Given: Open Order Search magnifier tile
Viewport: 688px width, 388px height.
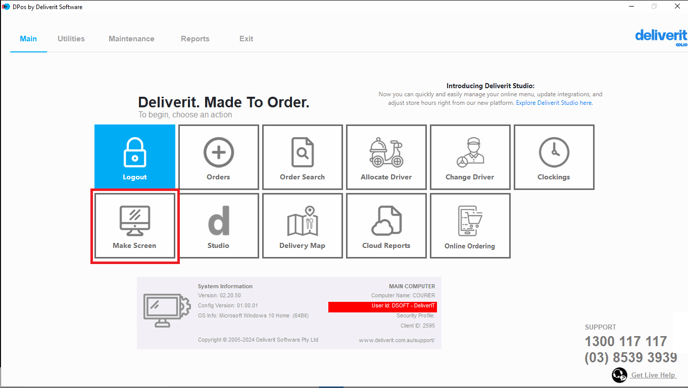Looking at the screenshot, I should click(302, 157).
